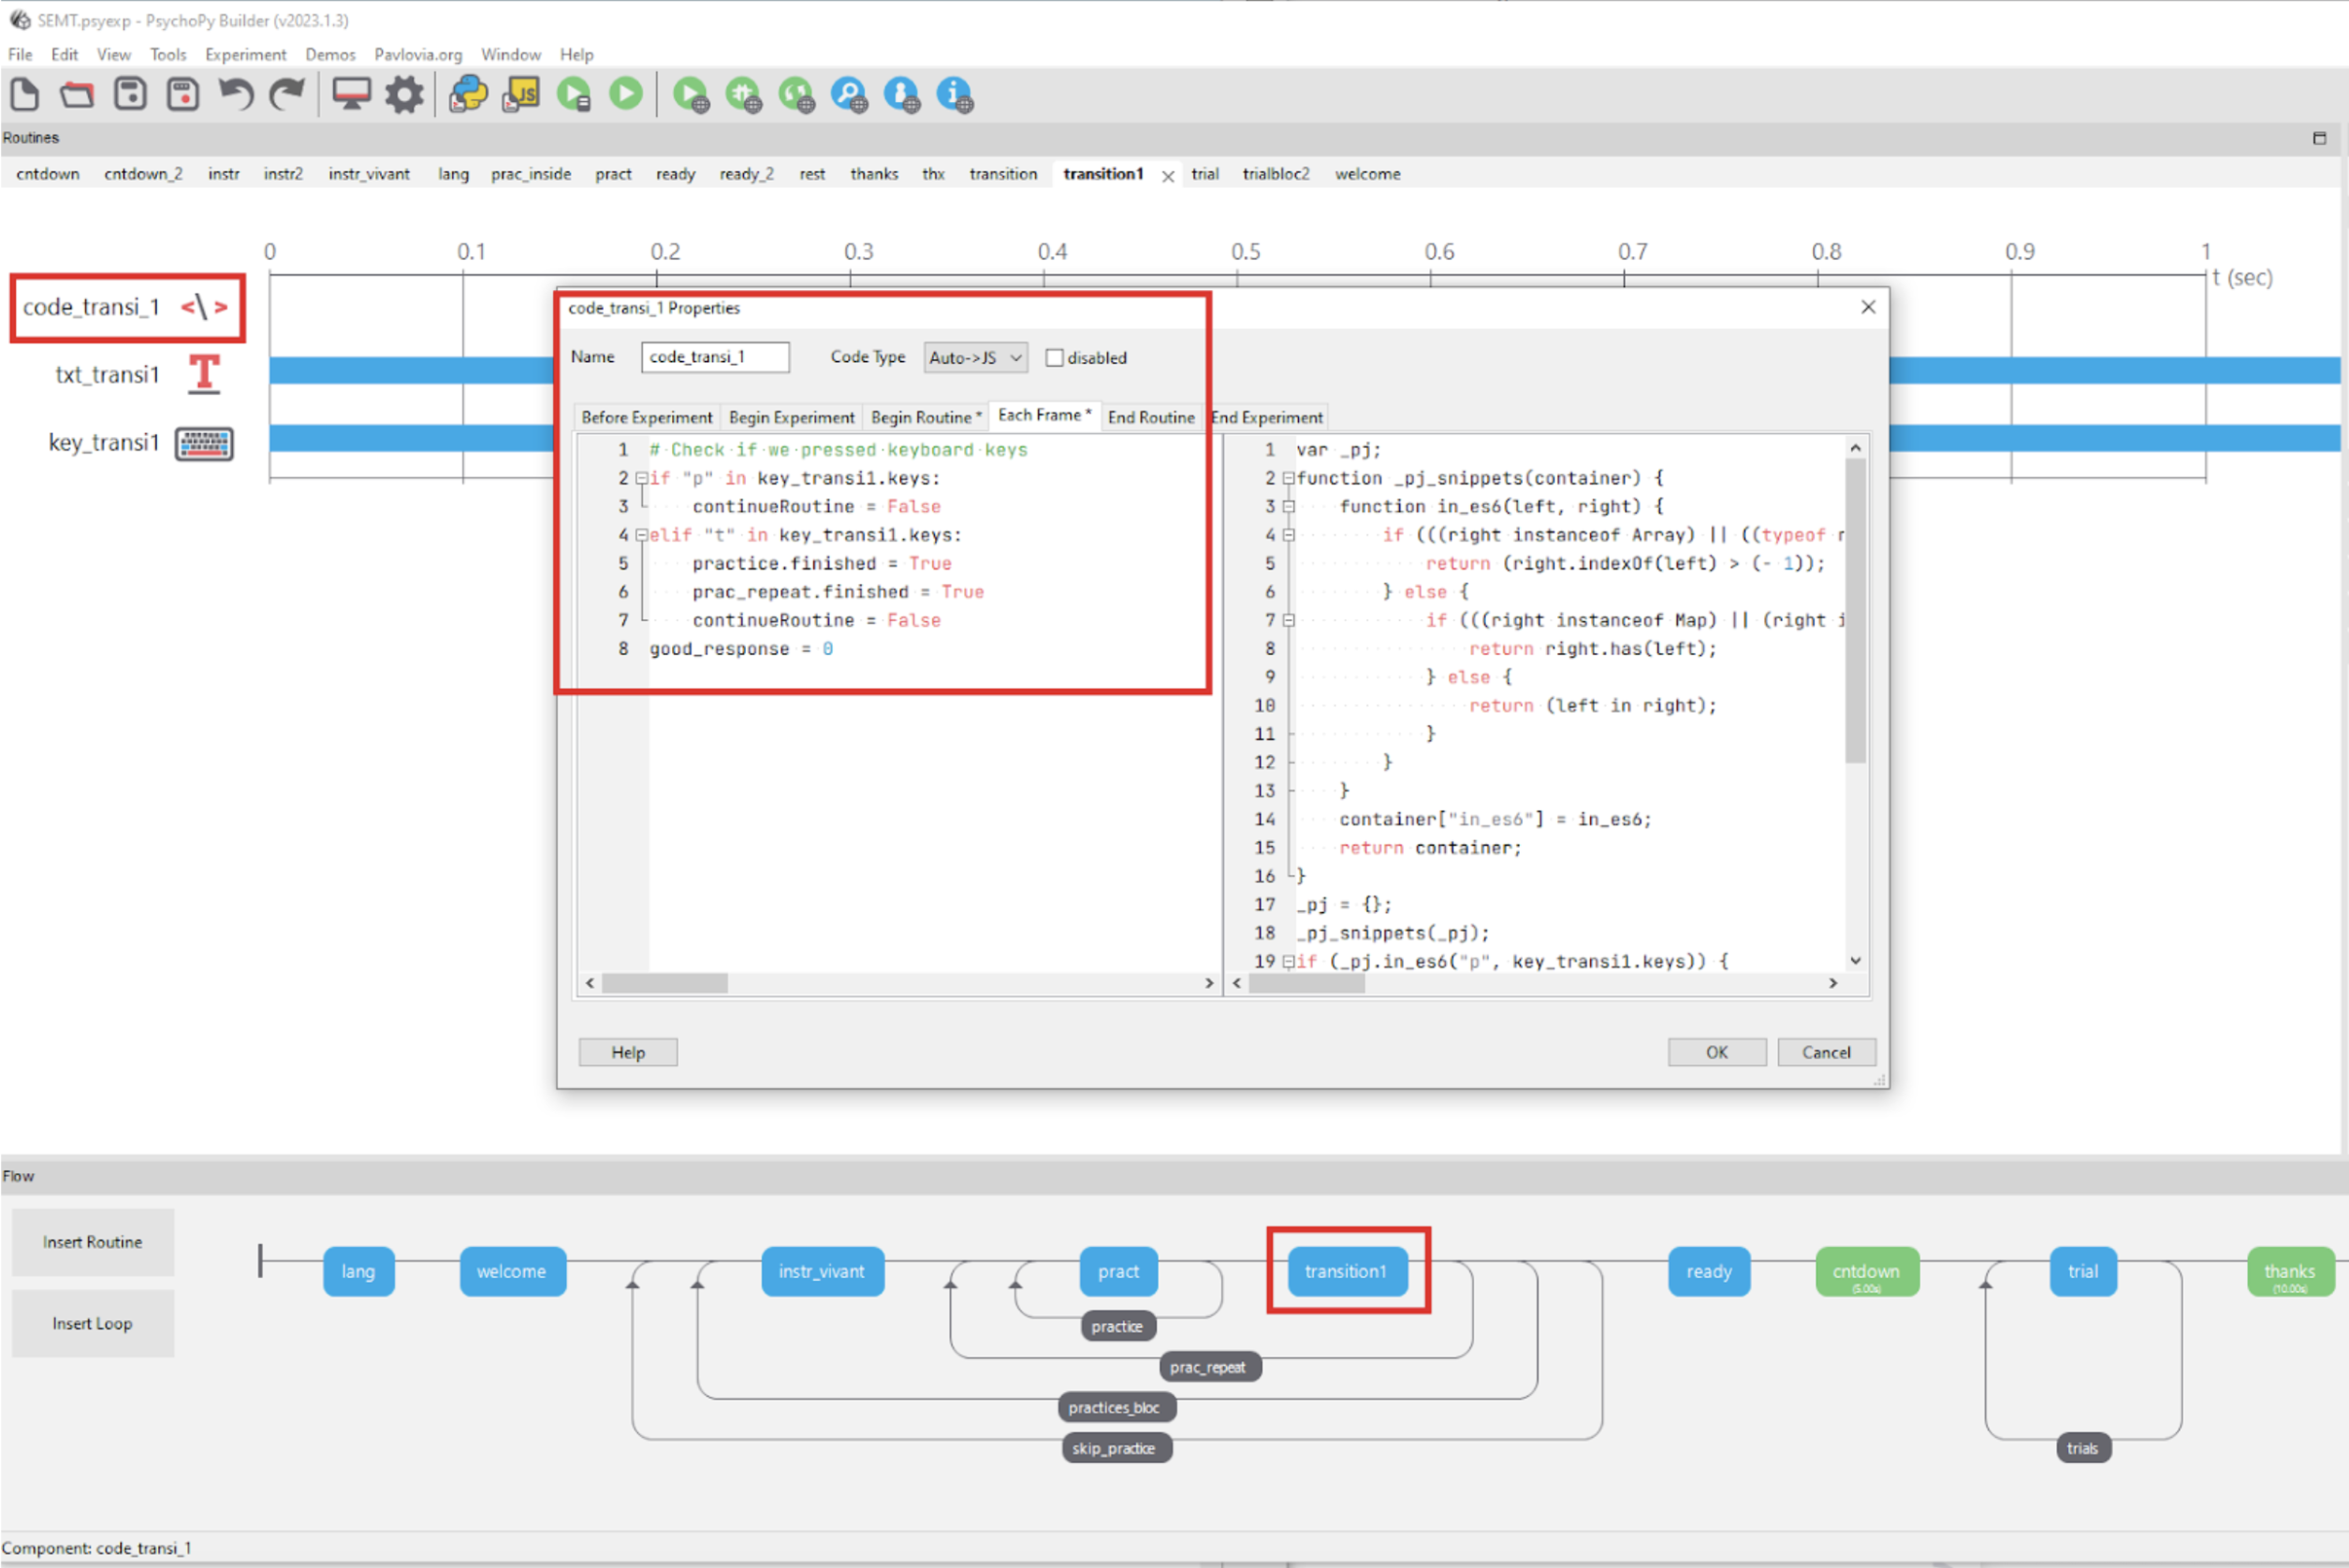Screen dimensions: 2349x1568
Task: Click the Save As toolbar icon
Action: (183, 95)
